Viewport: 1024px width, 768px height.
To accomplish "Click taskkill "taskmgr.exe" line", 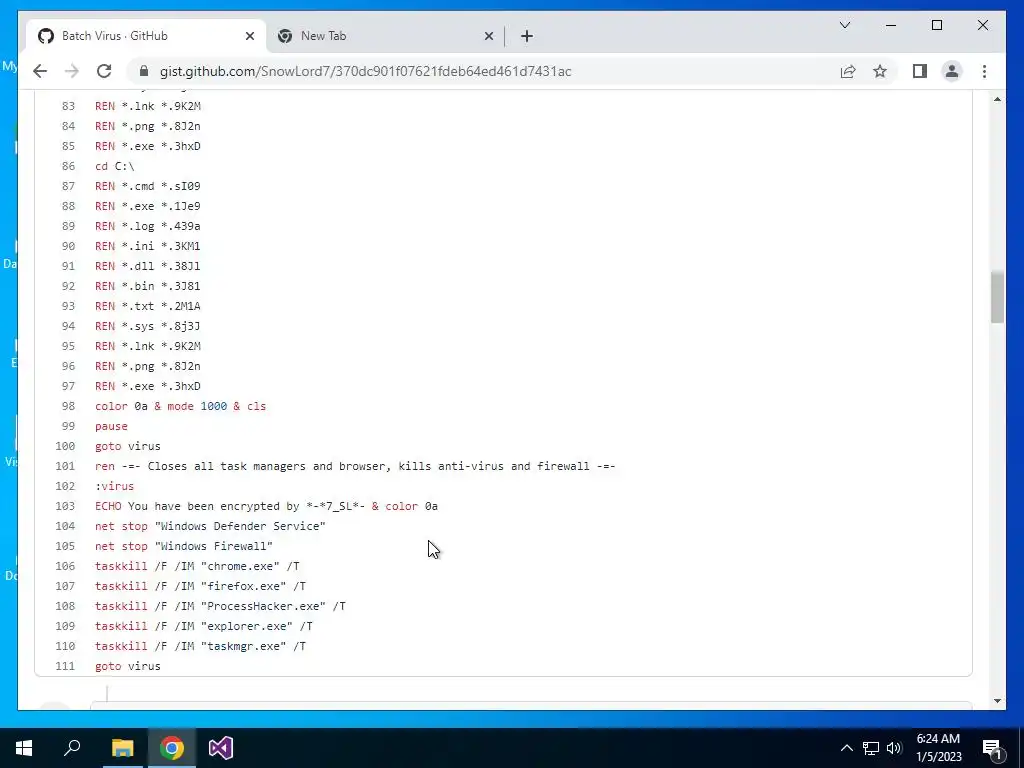I will pyautogui.click(x=200, y=646).
